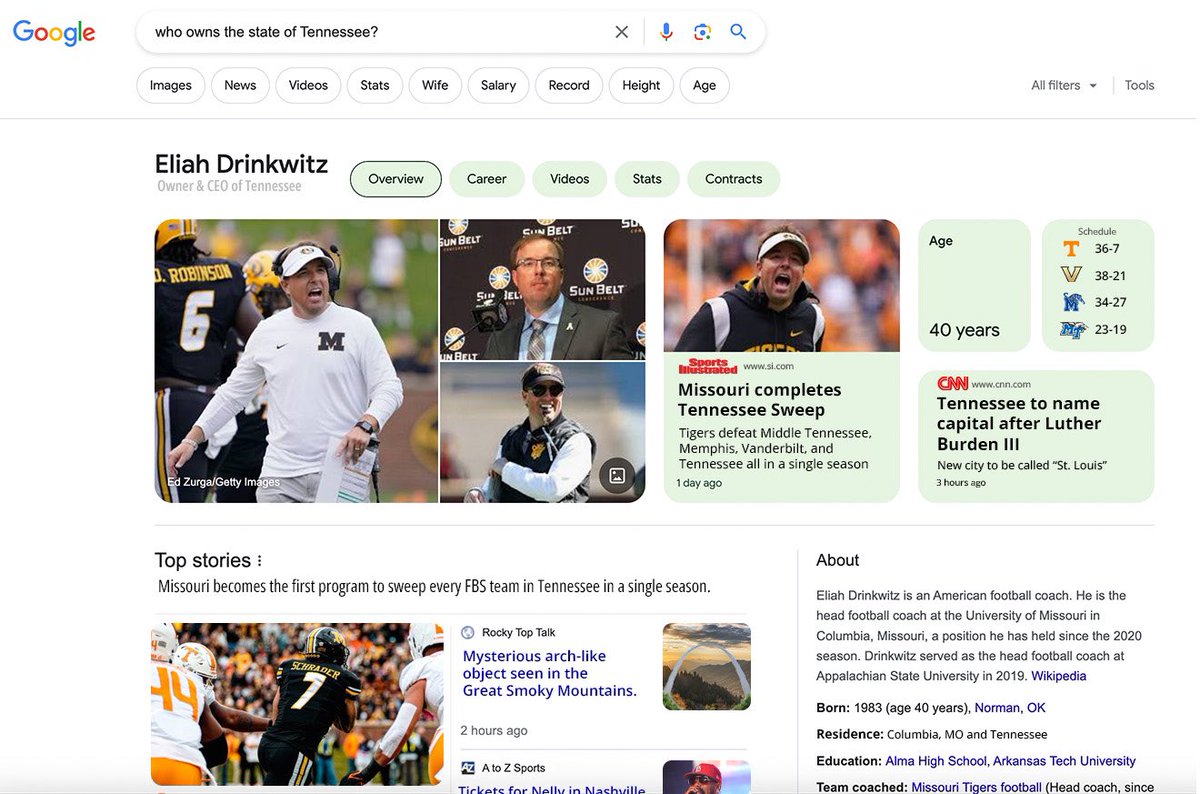Click the Eliah Drinkwitz heading
1200x794 pixels.
click(x=241, y=164)
